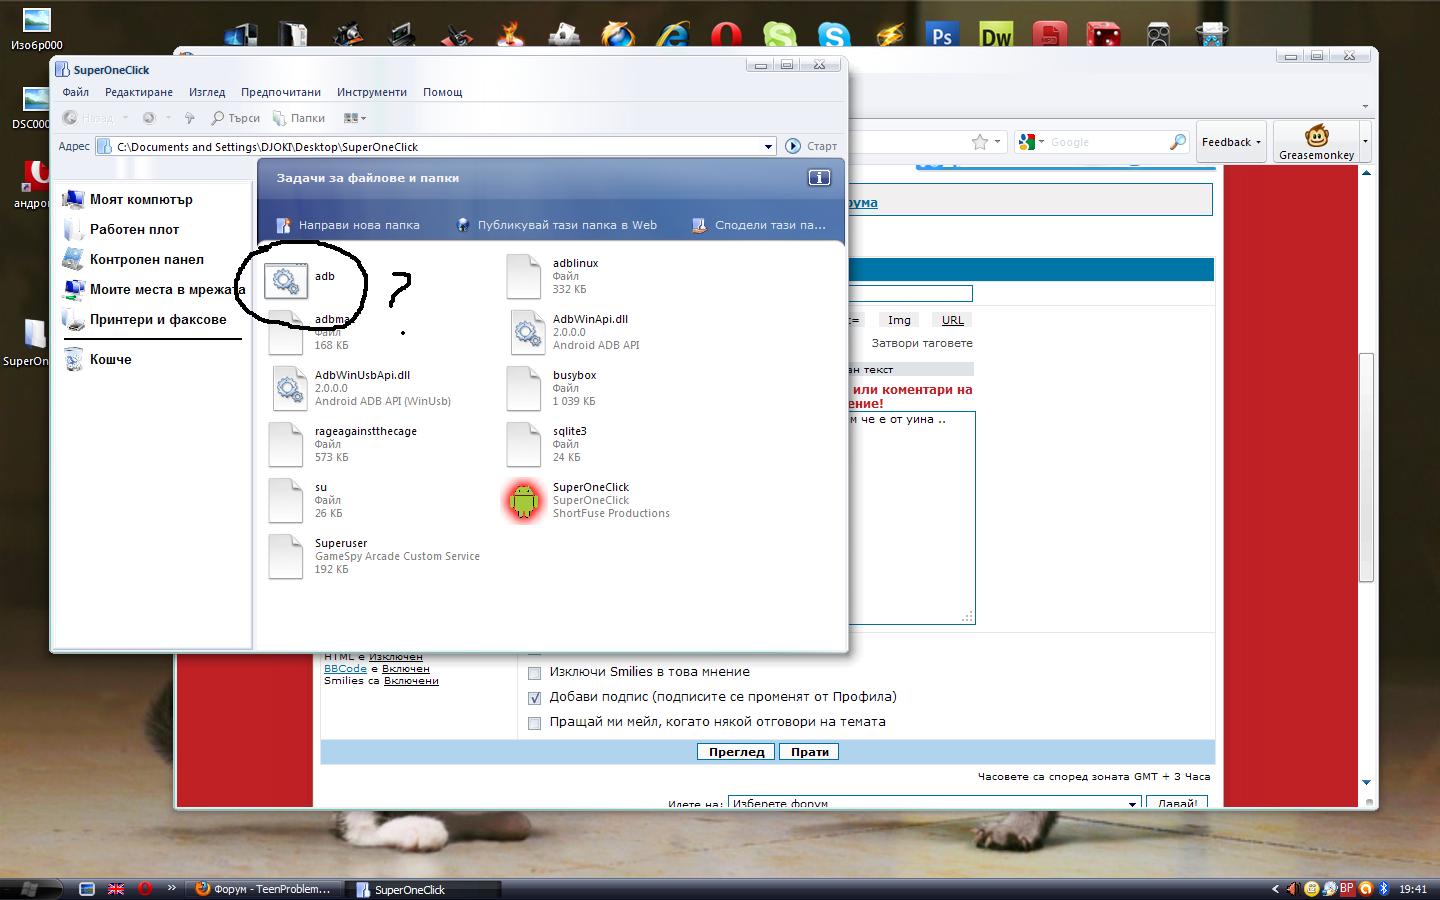The width and height of the screenshot is (1440, 900).
Task: Expand the Greasemonkey dropdown arrow
Action: (x=1365, y=142)
